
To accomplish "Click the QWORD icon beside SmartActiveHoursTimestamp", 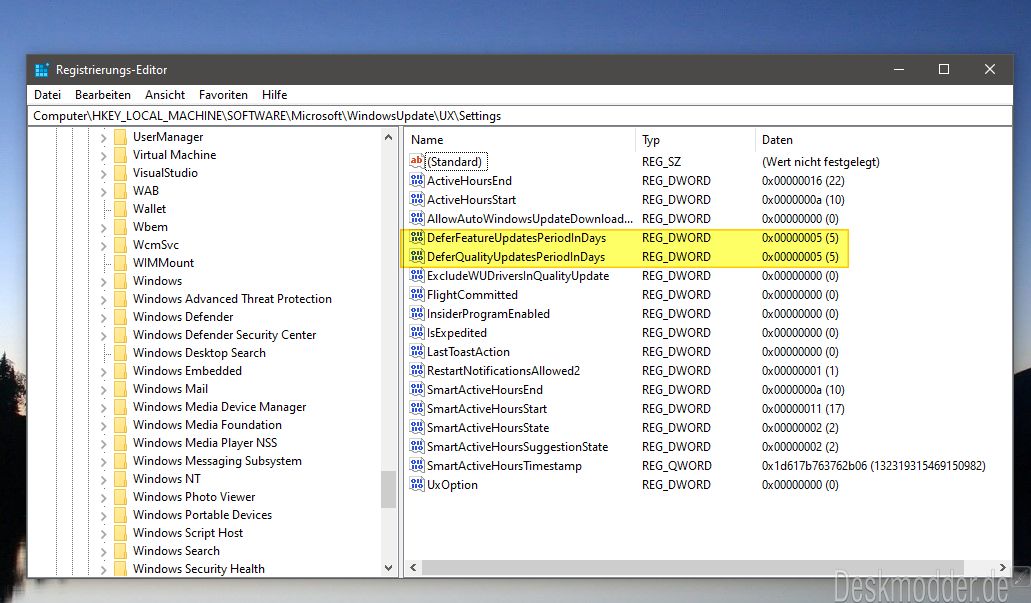I will (417, 466).
